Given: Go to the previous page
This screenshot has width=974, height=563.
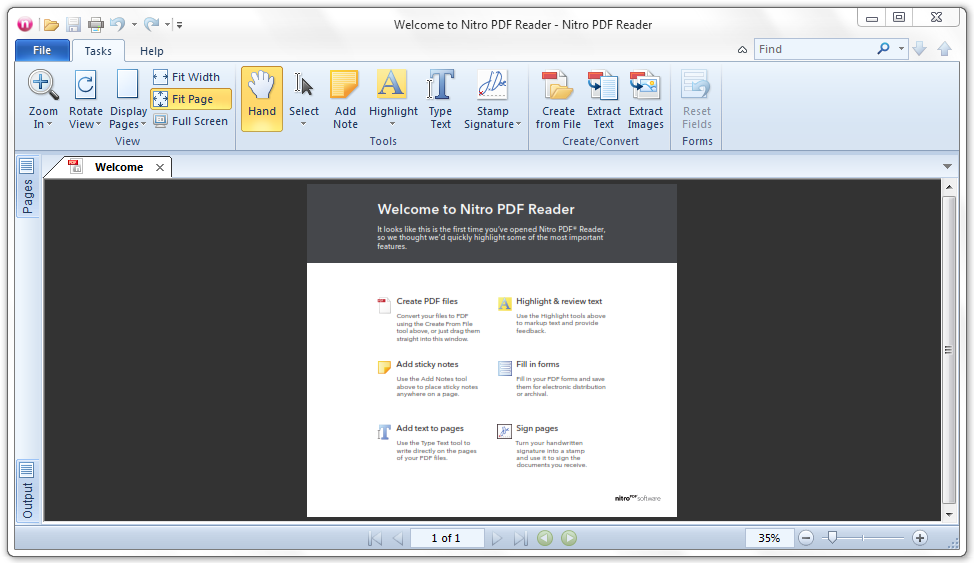Looking at the screenshot, I should point(398,538).
